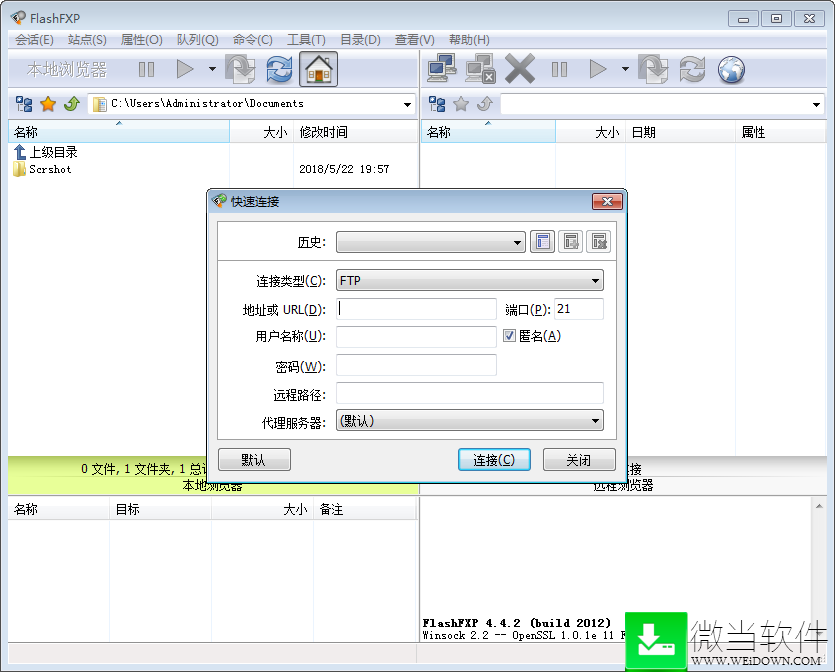Click the local favorites star icon

point(48,104)
